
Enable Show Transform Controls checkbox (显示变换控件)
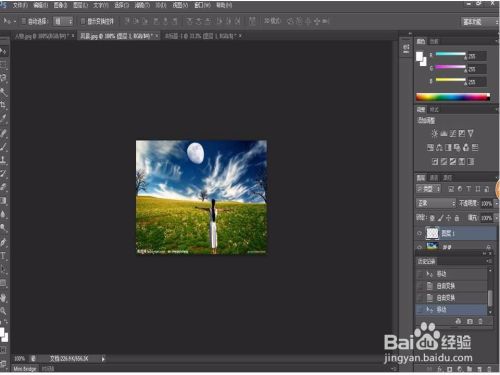point(83,21)
